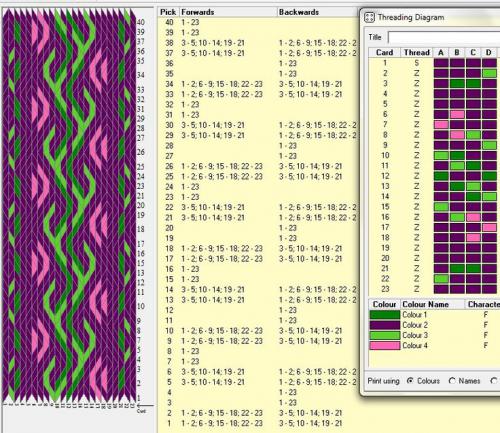The width and height of the screenshot is (500, 433).
Task: Click the Card column header
Action: (384, 53)
